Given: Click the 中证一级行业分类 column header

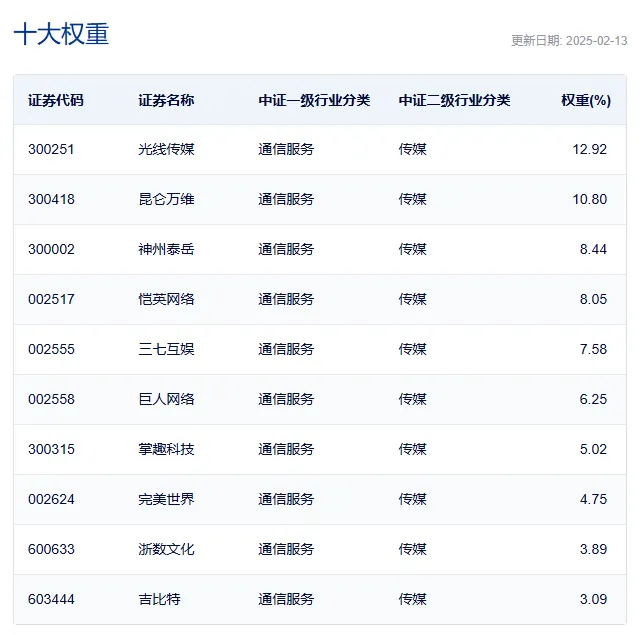Looking at the screenshot, I should 314,100.
